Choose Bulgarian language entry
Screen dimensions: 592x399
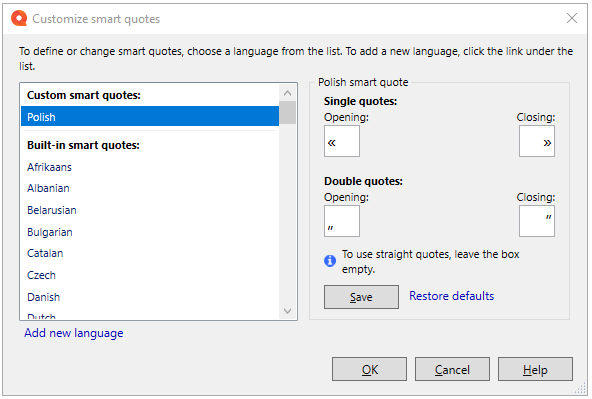[49, 232]
